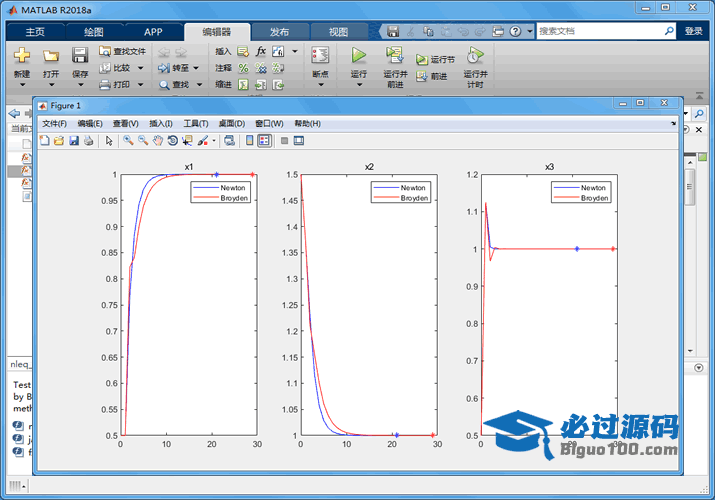Viewport: 715px width, 500px height.
Task: Switch to the 绘图 tab in MATLAB
Action: 94,32
